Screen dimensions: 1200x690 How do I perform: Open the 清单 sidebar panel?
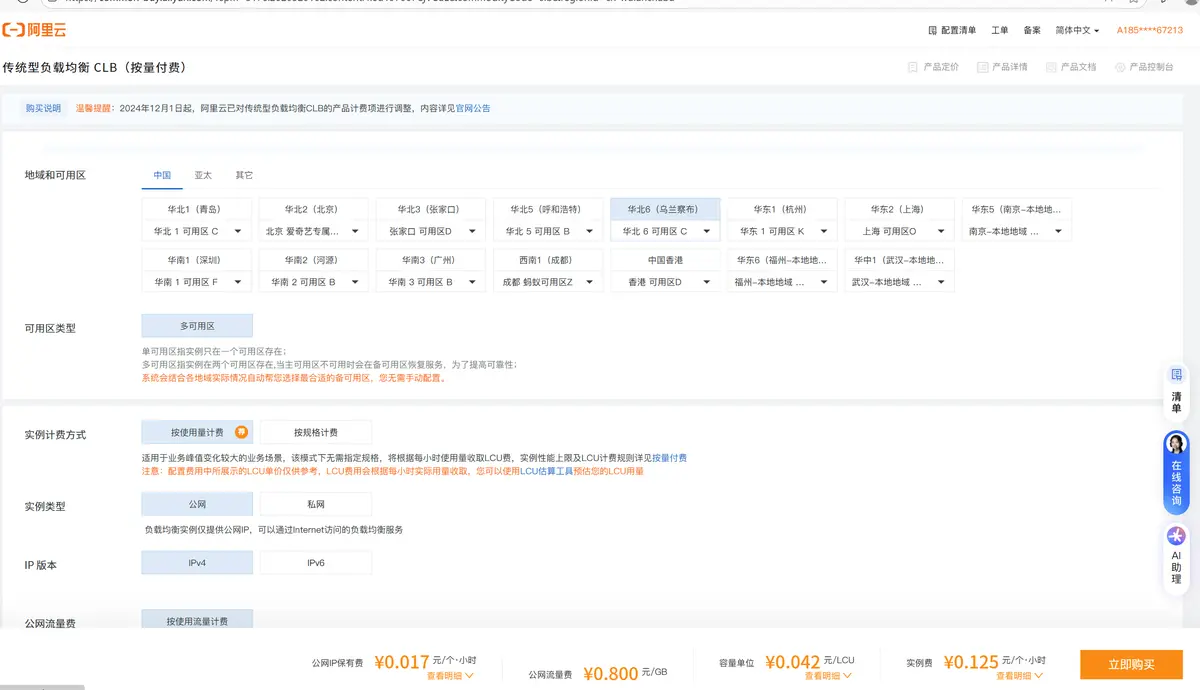click(1177, 390)
